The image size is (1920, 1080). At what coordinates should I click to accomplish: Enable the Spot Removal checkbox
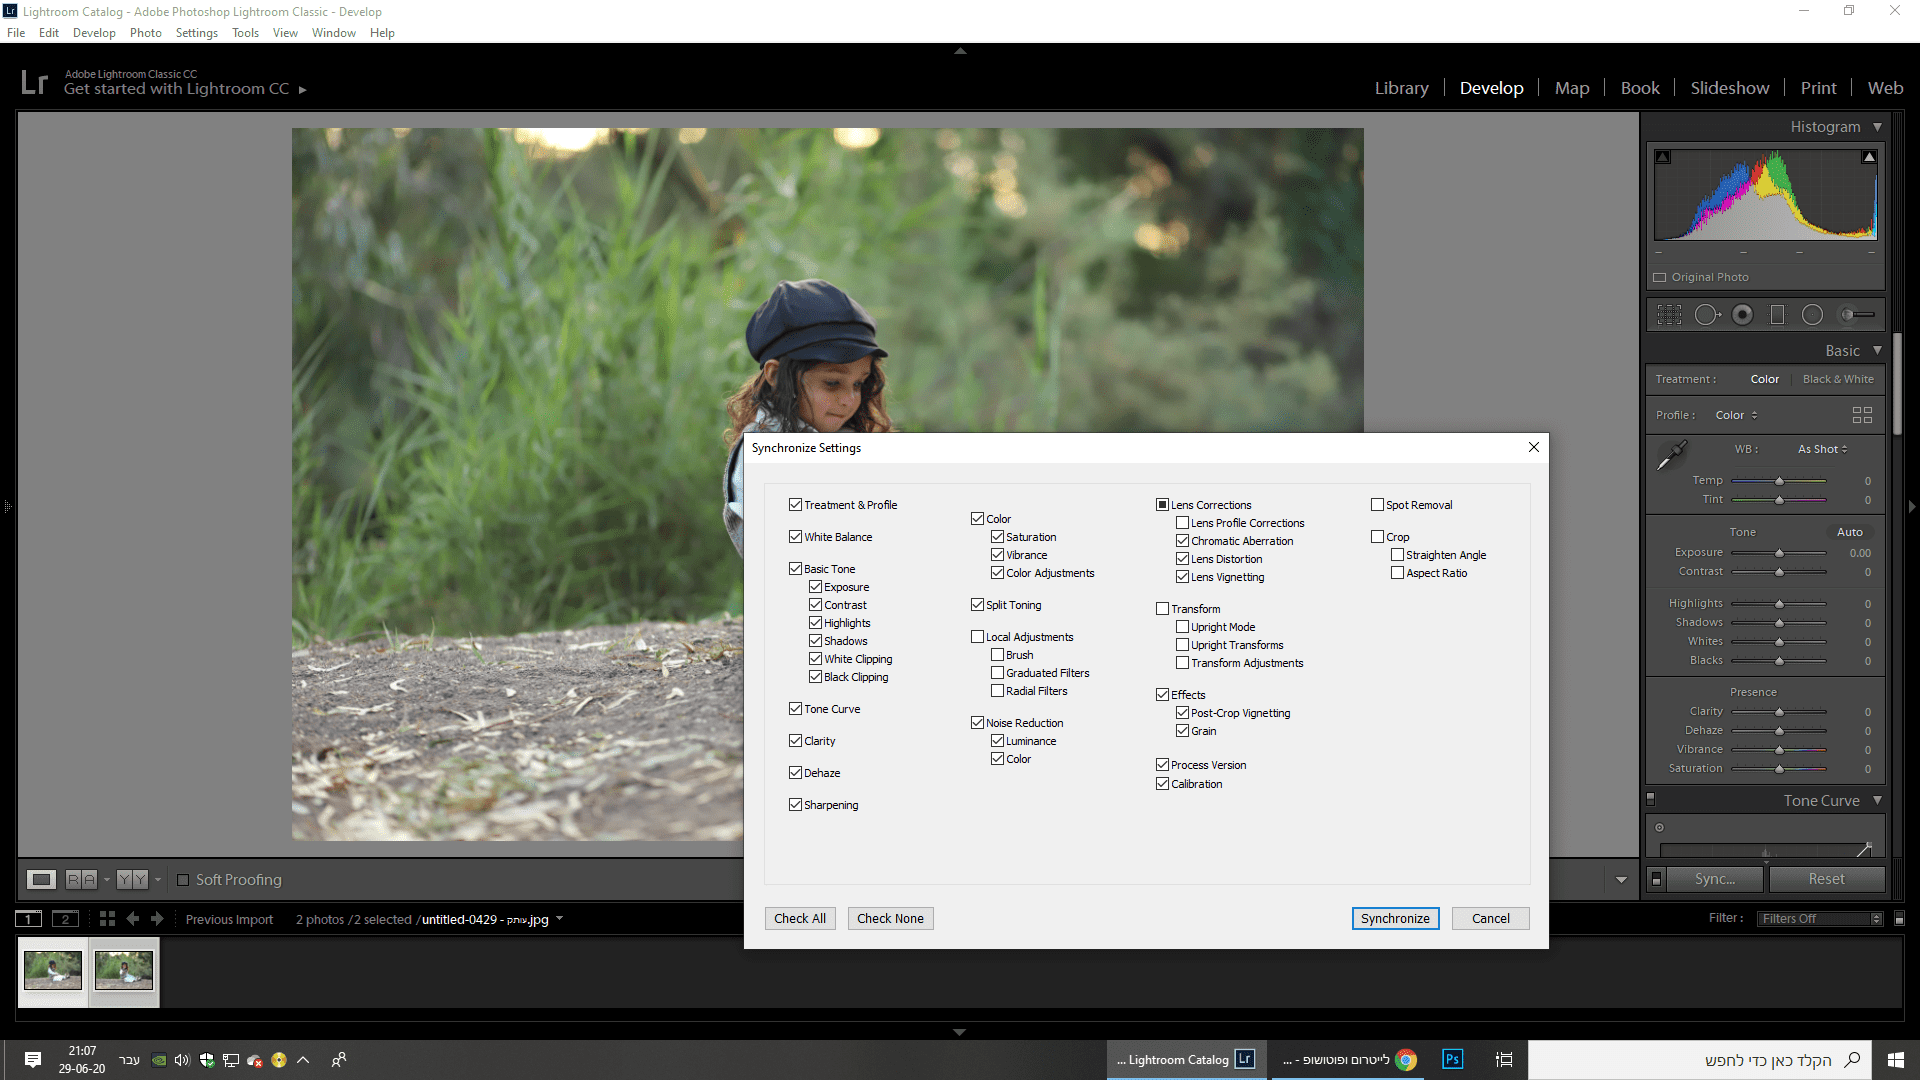click(x=1377, y=505)
